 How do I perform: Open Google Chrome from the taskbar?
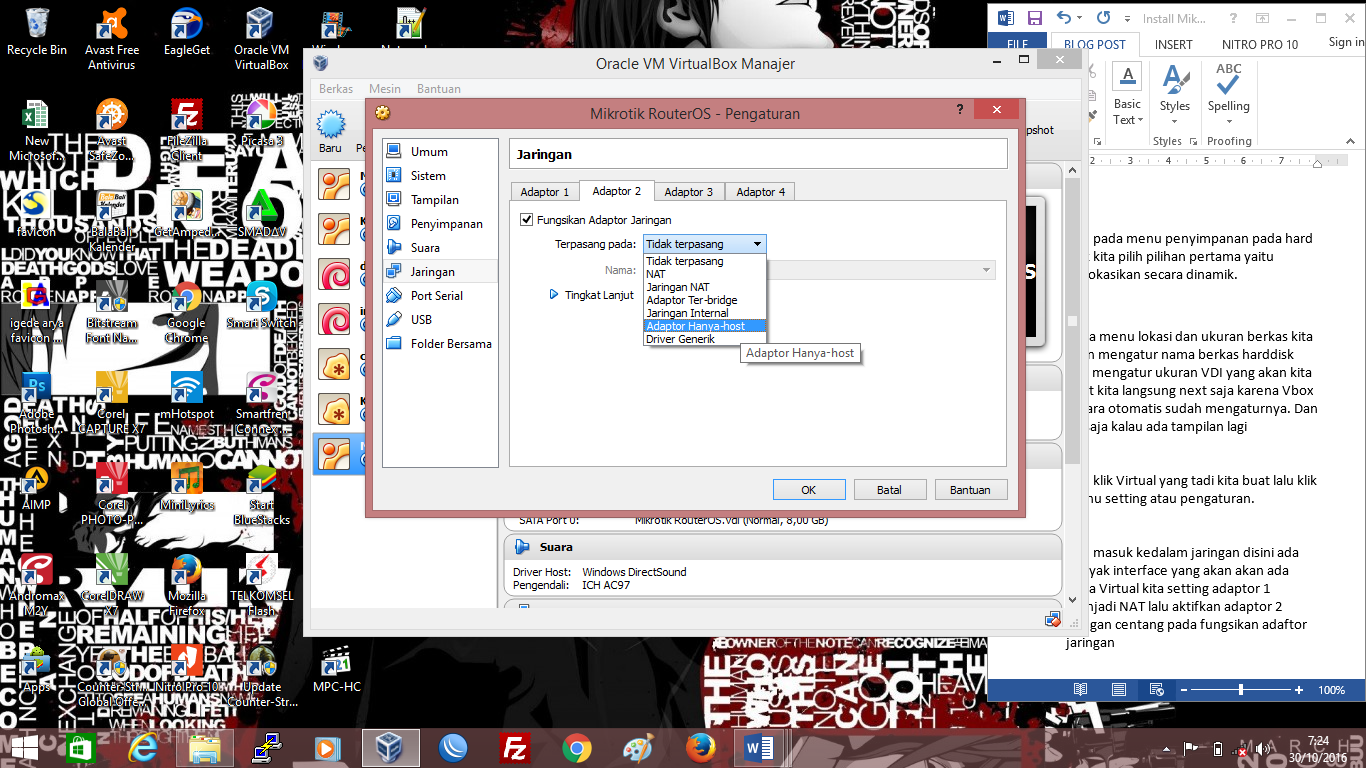coord(577,748)
